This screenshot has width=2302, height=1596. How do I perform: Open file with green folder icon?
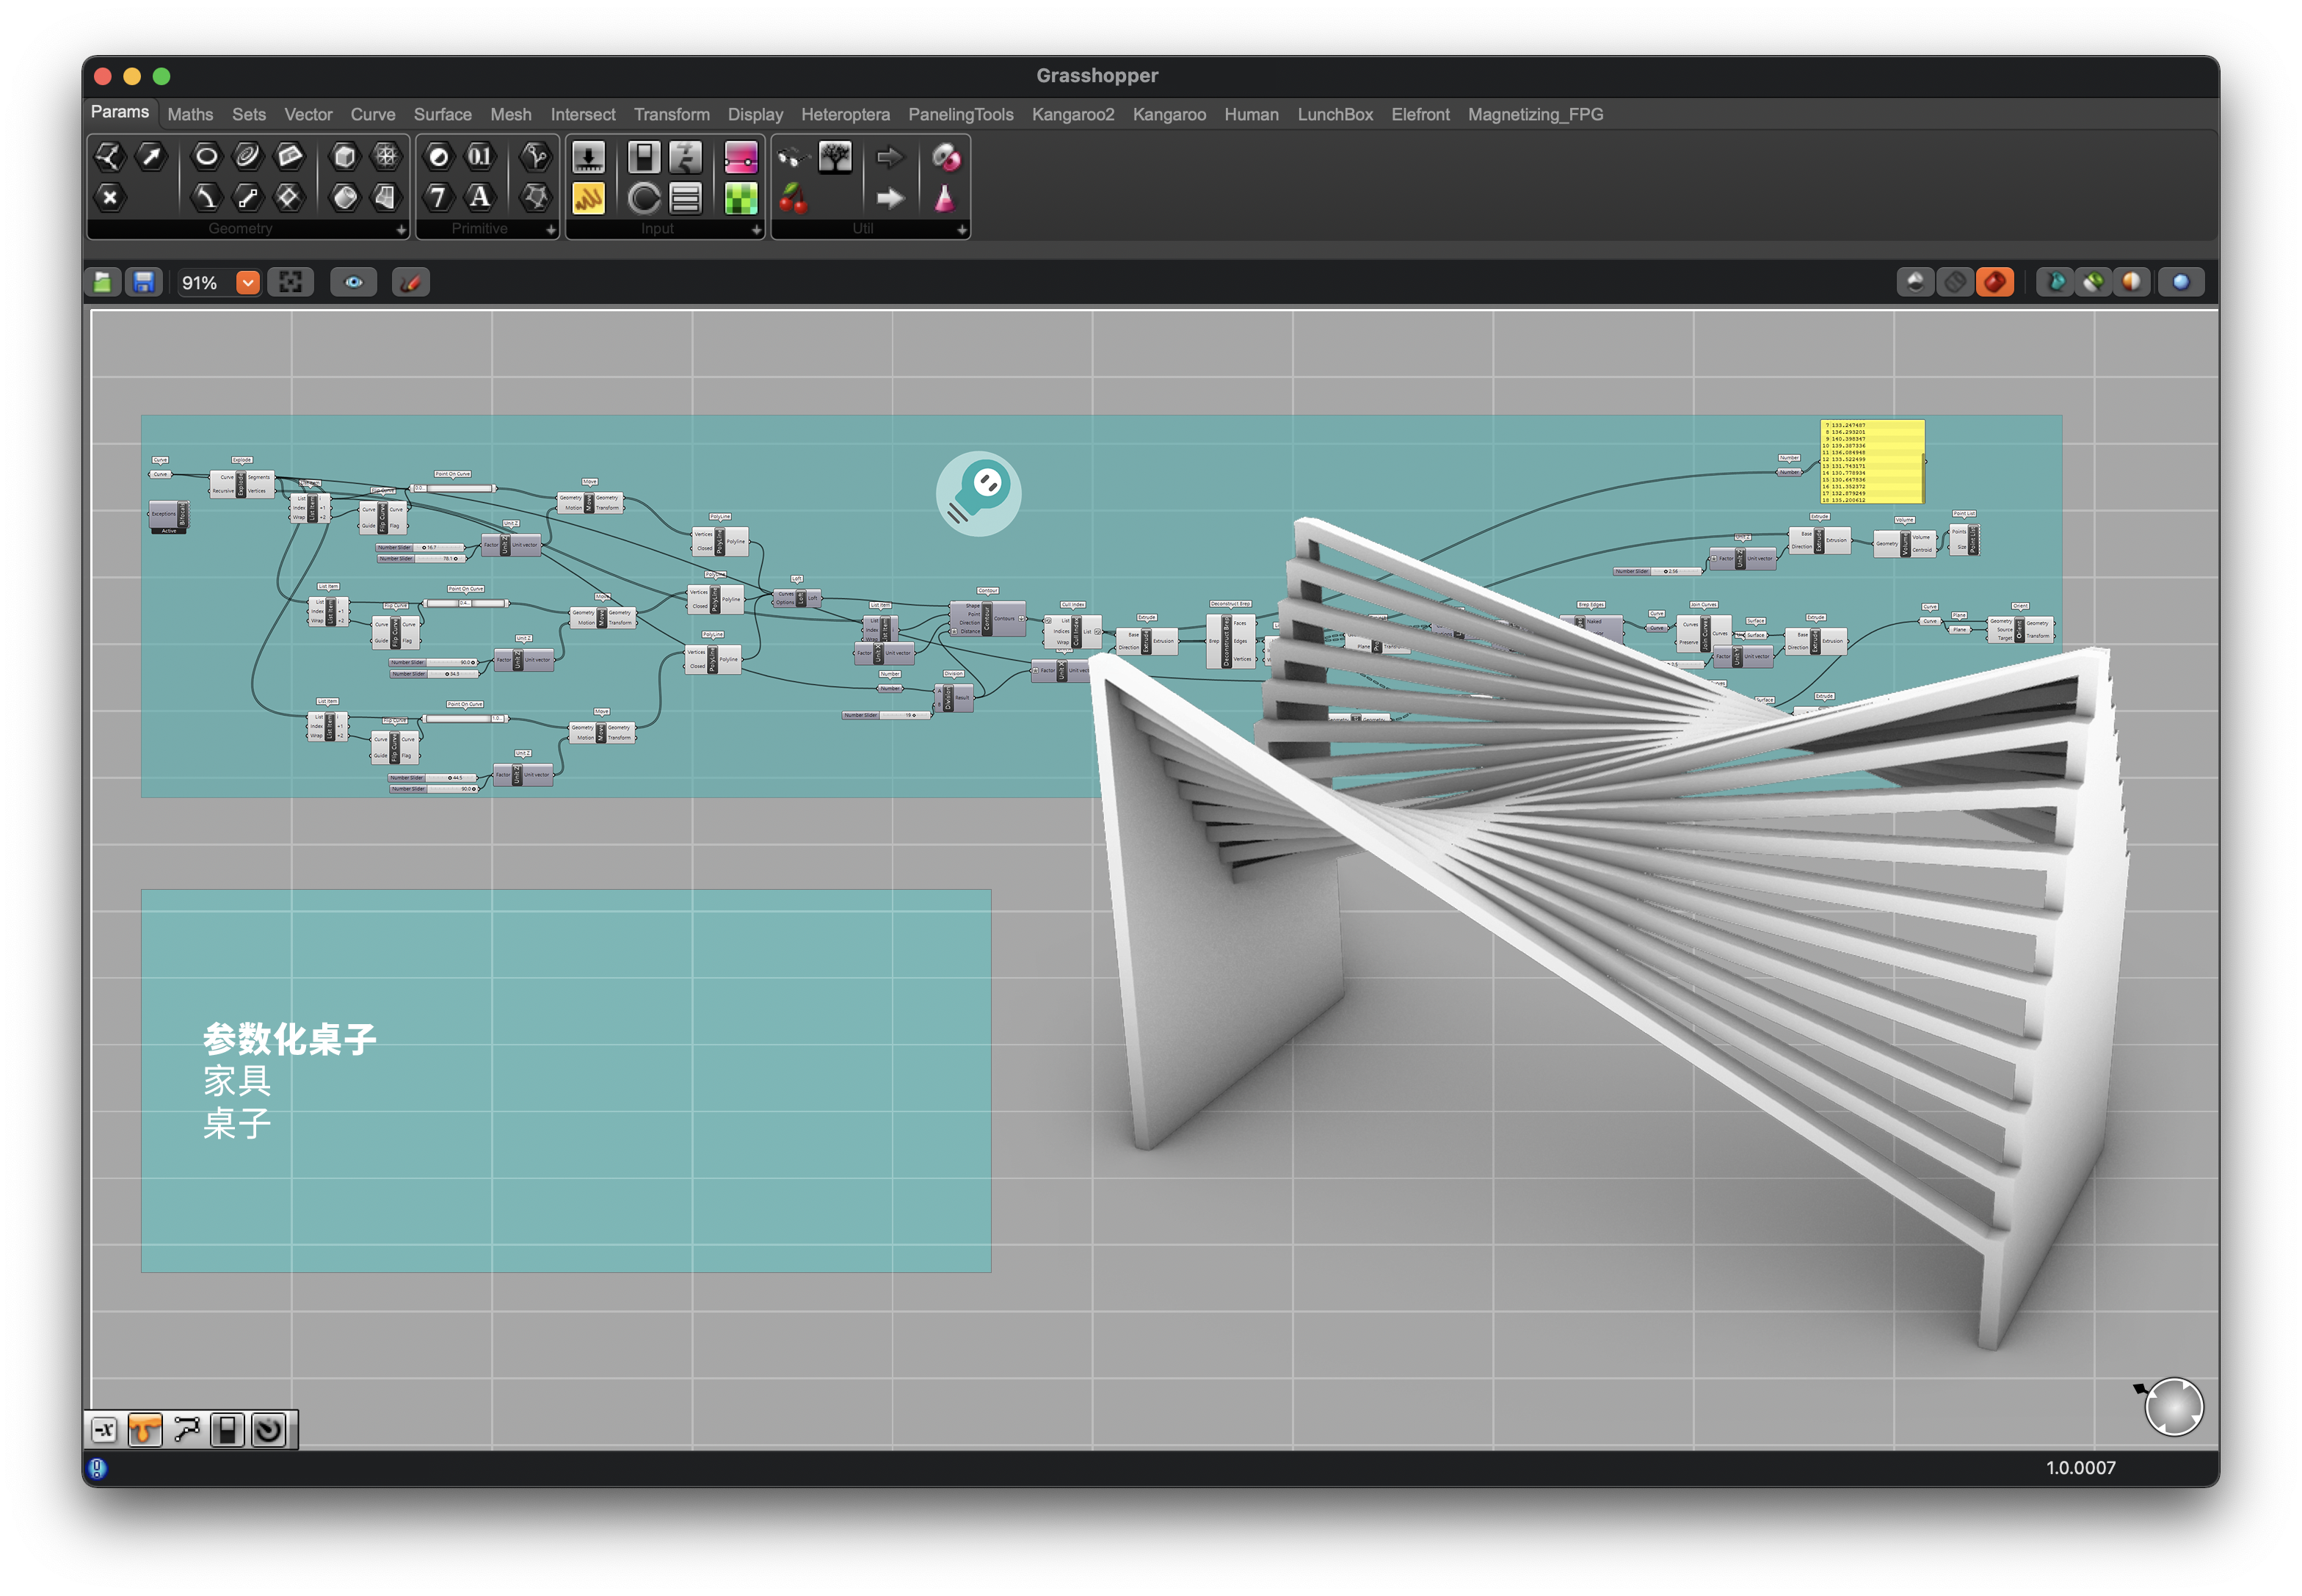click(x=102, y=283)
